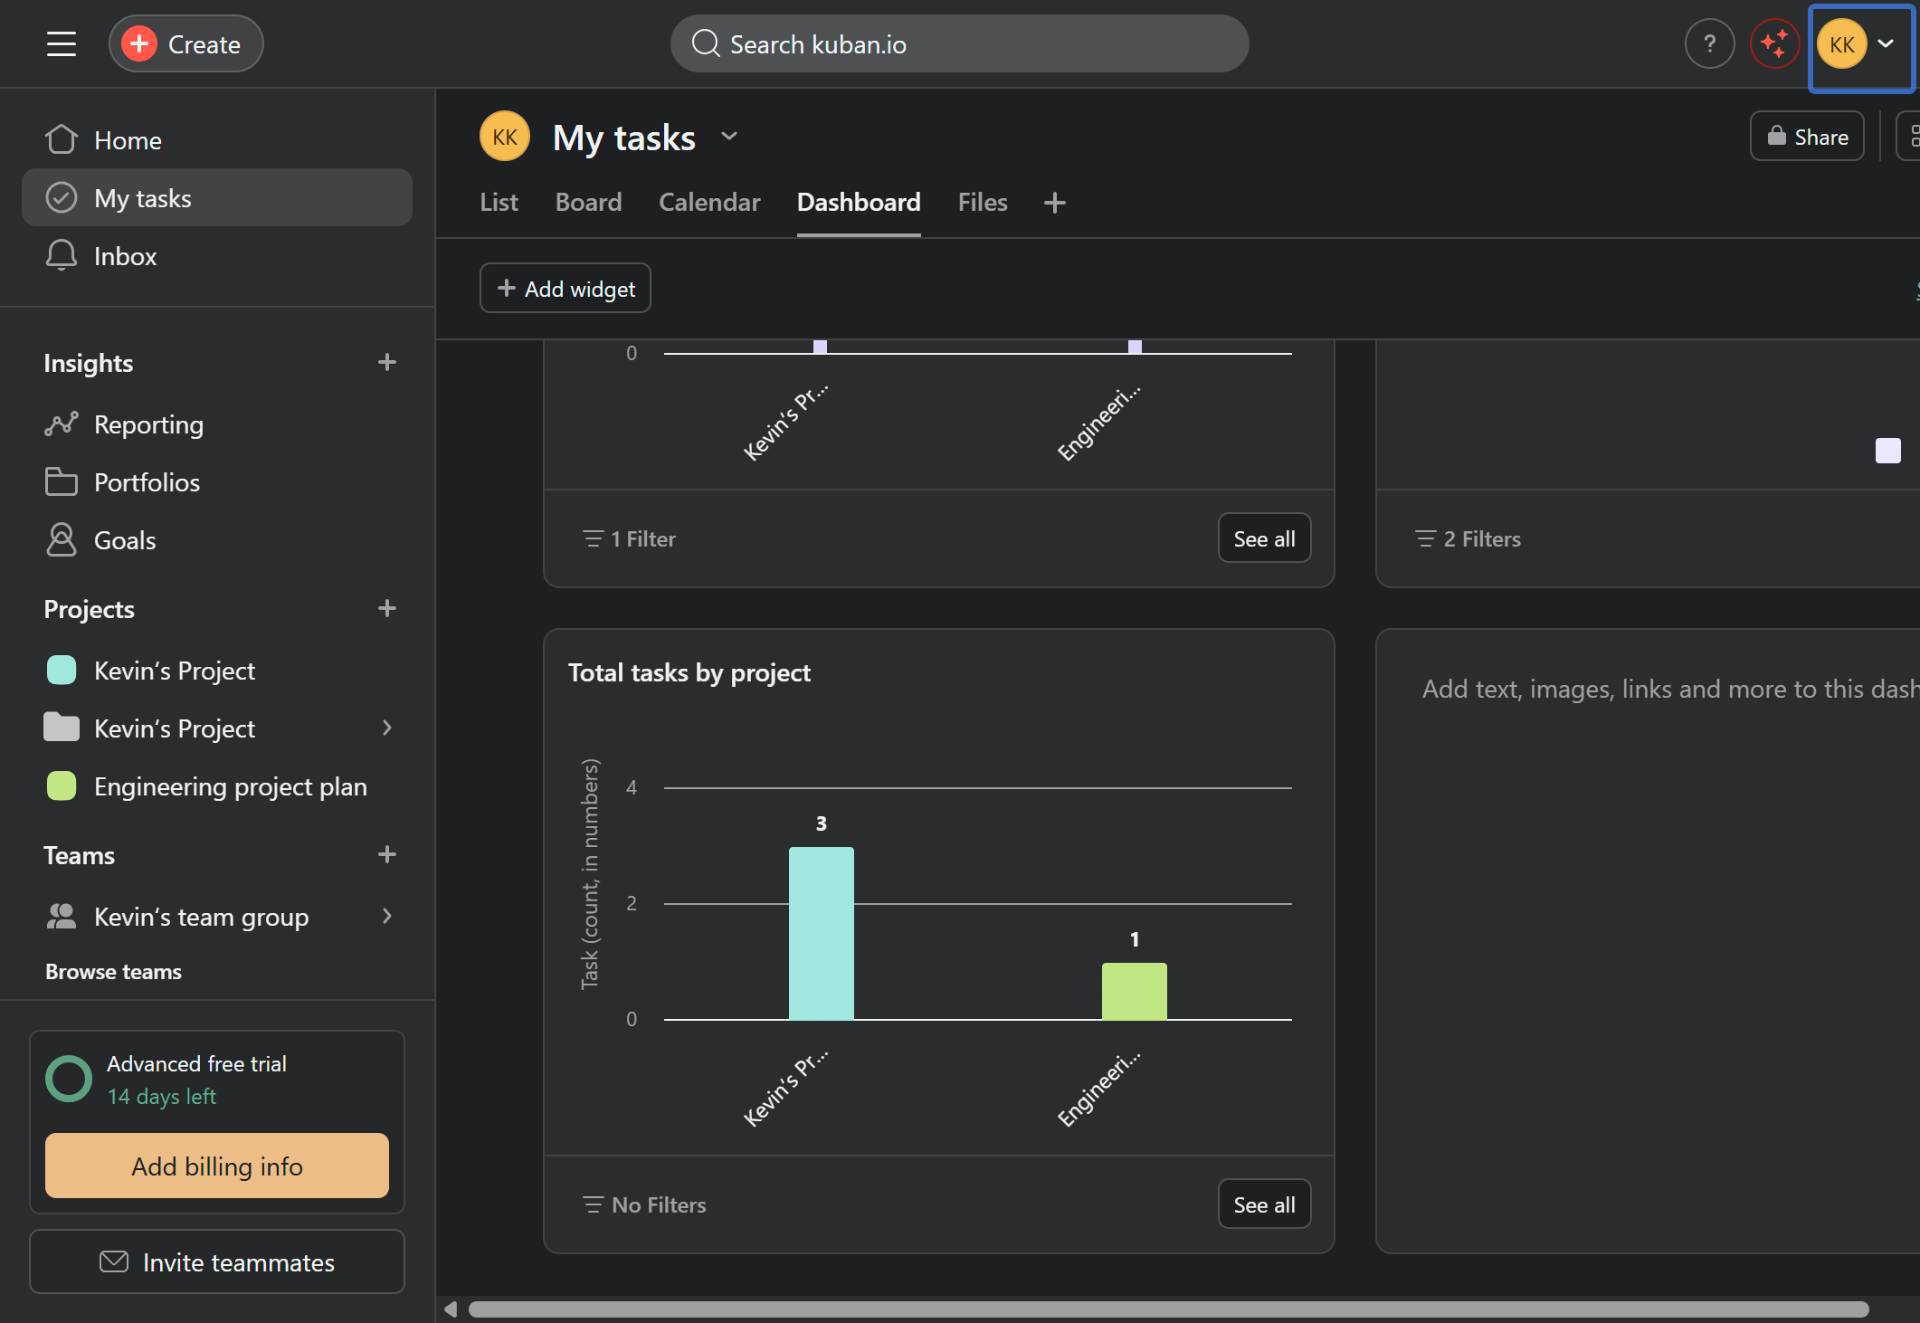
Task: Click the KK profile avatar in top bar
Action: tap(1841, 44)
